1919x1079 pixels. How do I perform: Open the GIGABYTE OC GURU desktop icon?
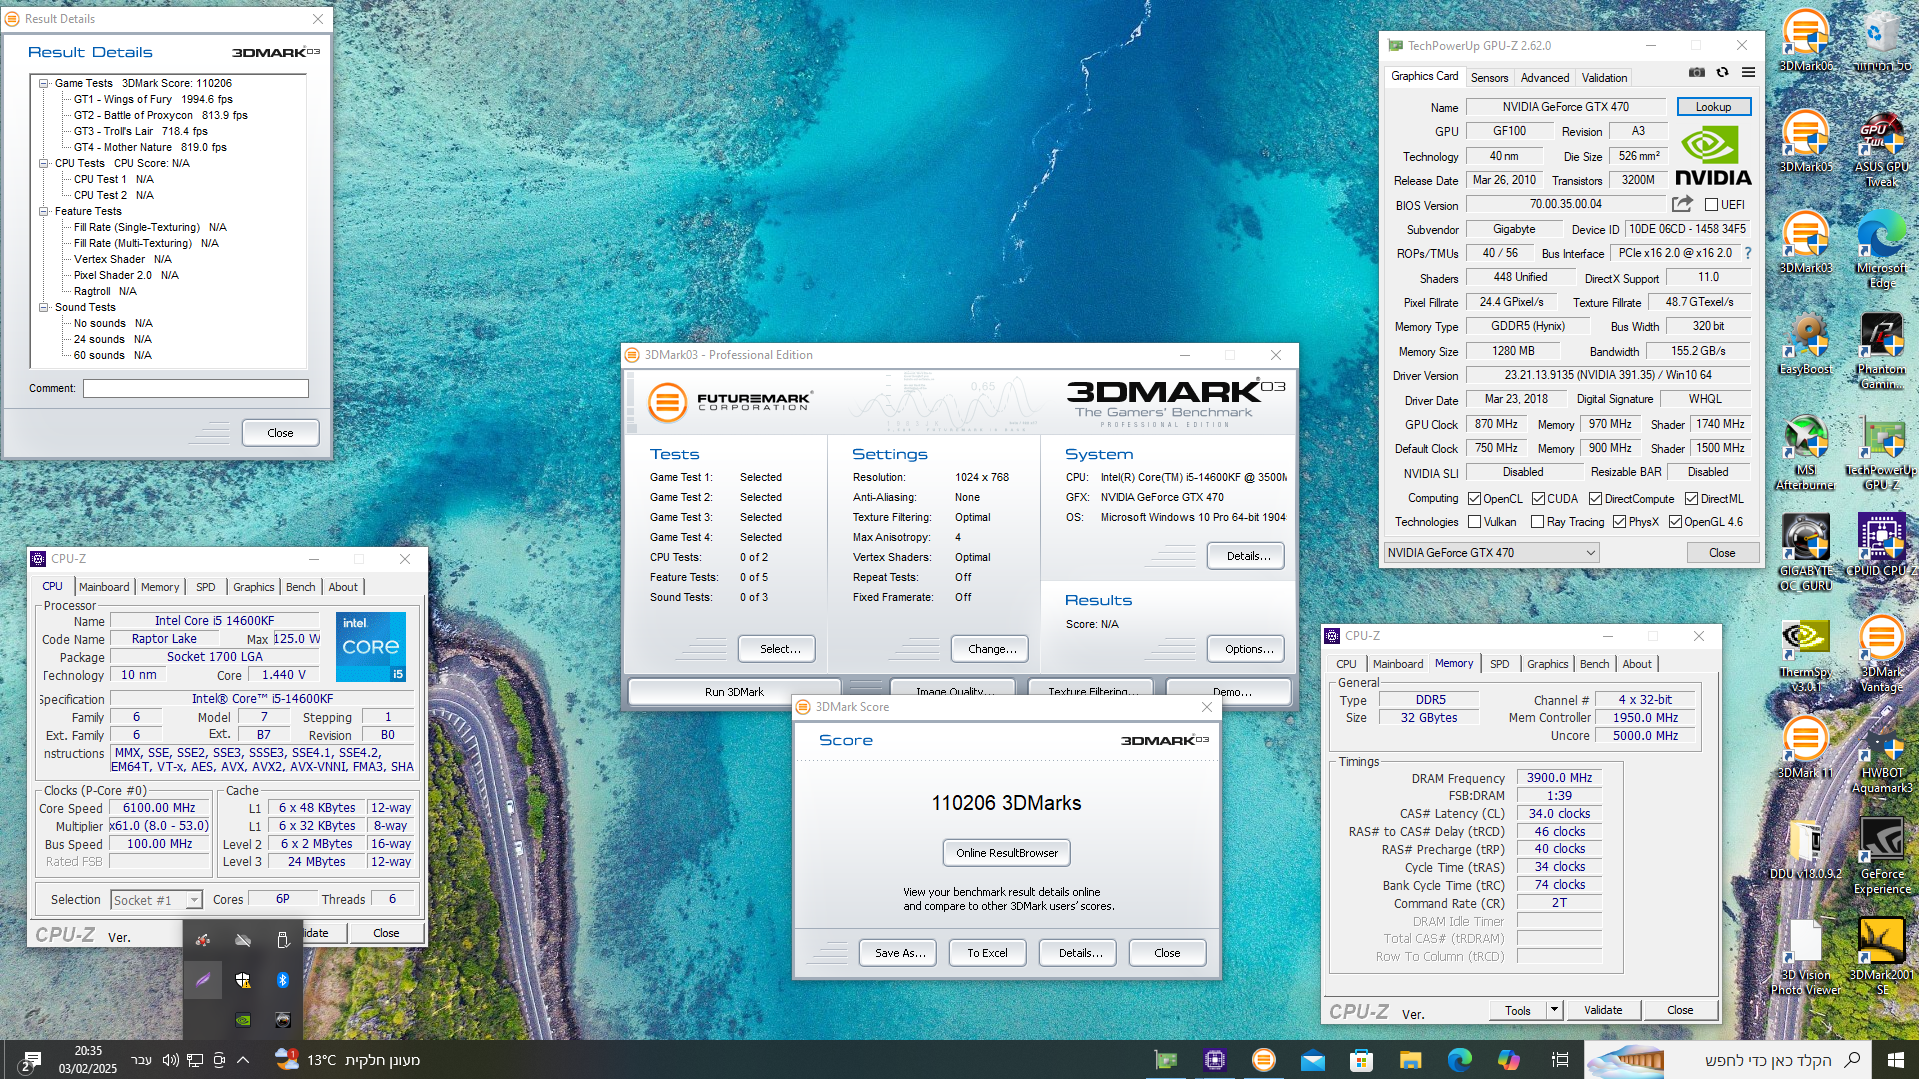[x=1806, y=553]
